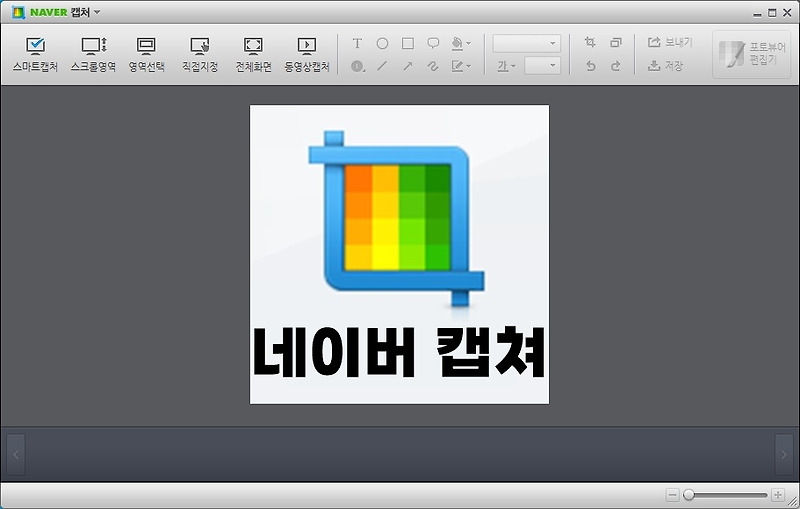Image resolution: width=800 pixels, height=509 pixels.
Task: Undo the last edit
Action: [x=590, y=66]
